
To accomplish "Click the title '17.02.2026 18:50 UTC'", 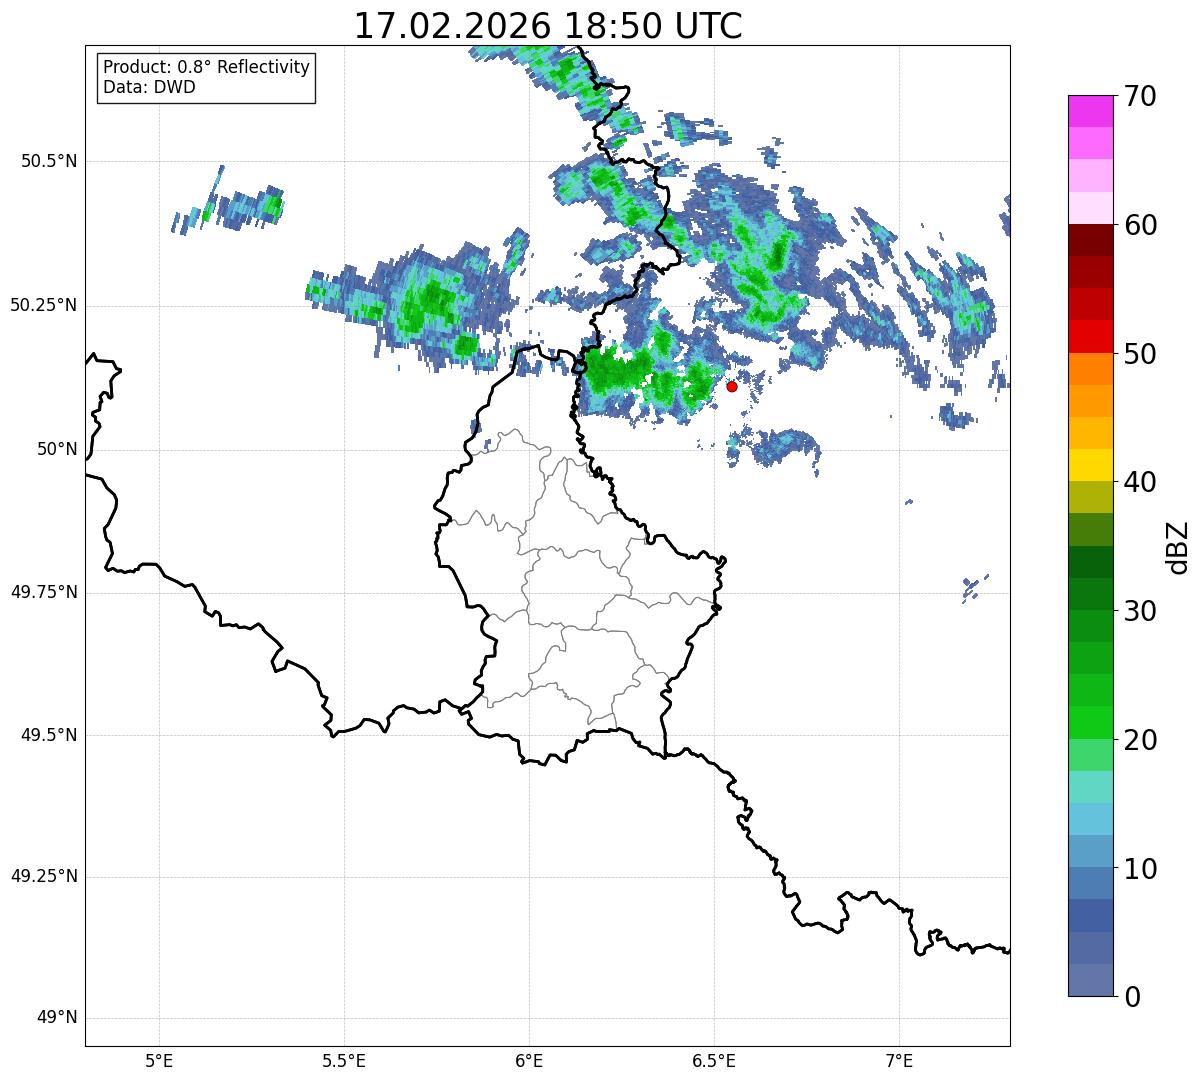I will click(548, 26).
